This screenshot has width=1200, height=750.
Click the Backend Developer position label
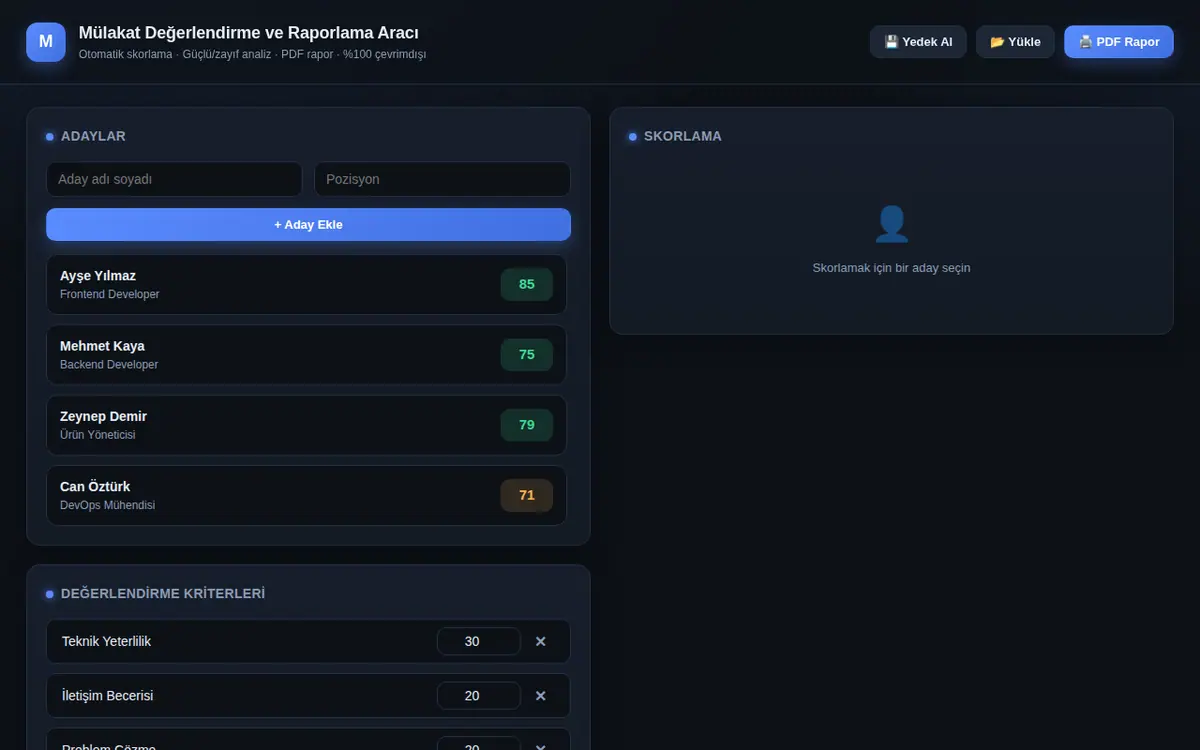pos(109,365)
